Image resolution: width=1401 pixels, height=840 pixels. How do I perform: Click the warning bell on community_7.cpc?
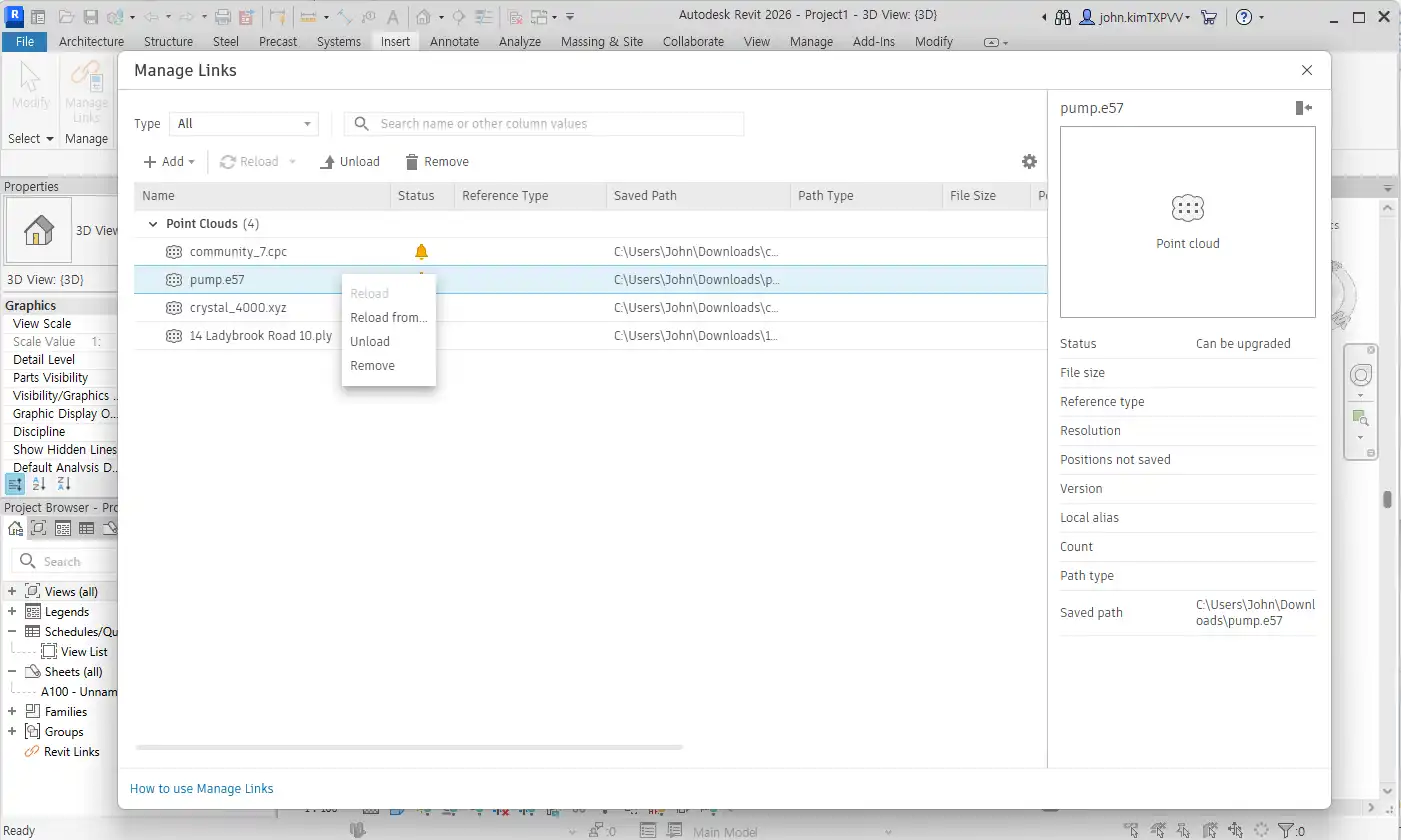click(421, 252)
